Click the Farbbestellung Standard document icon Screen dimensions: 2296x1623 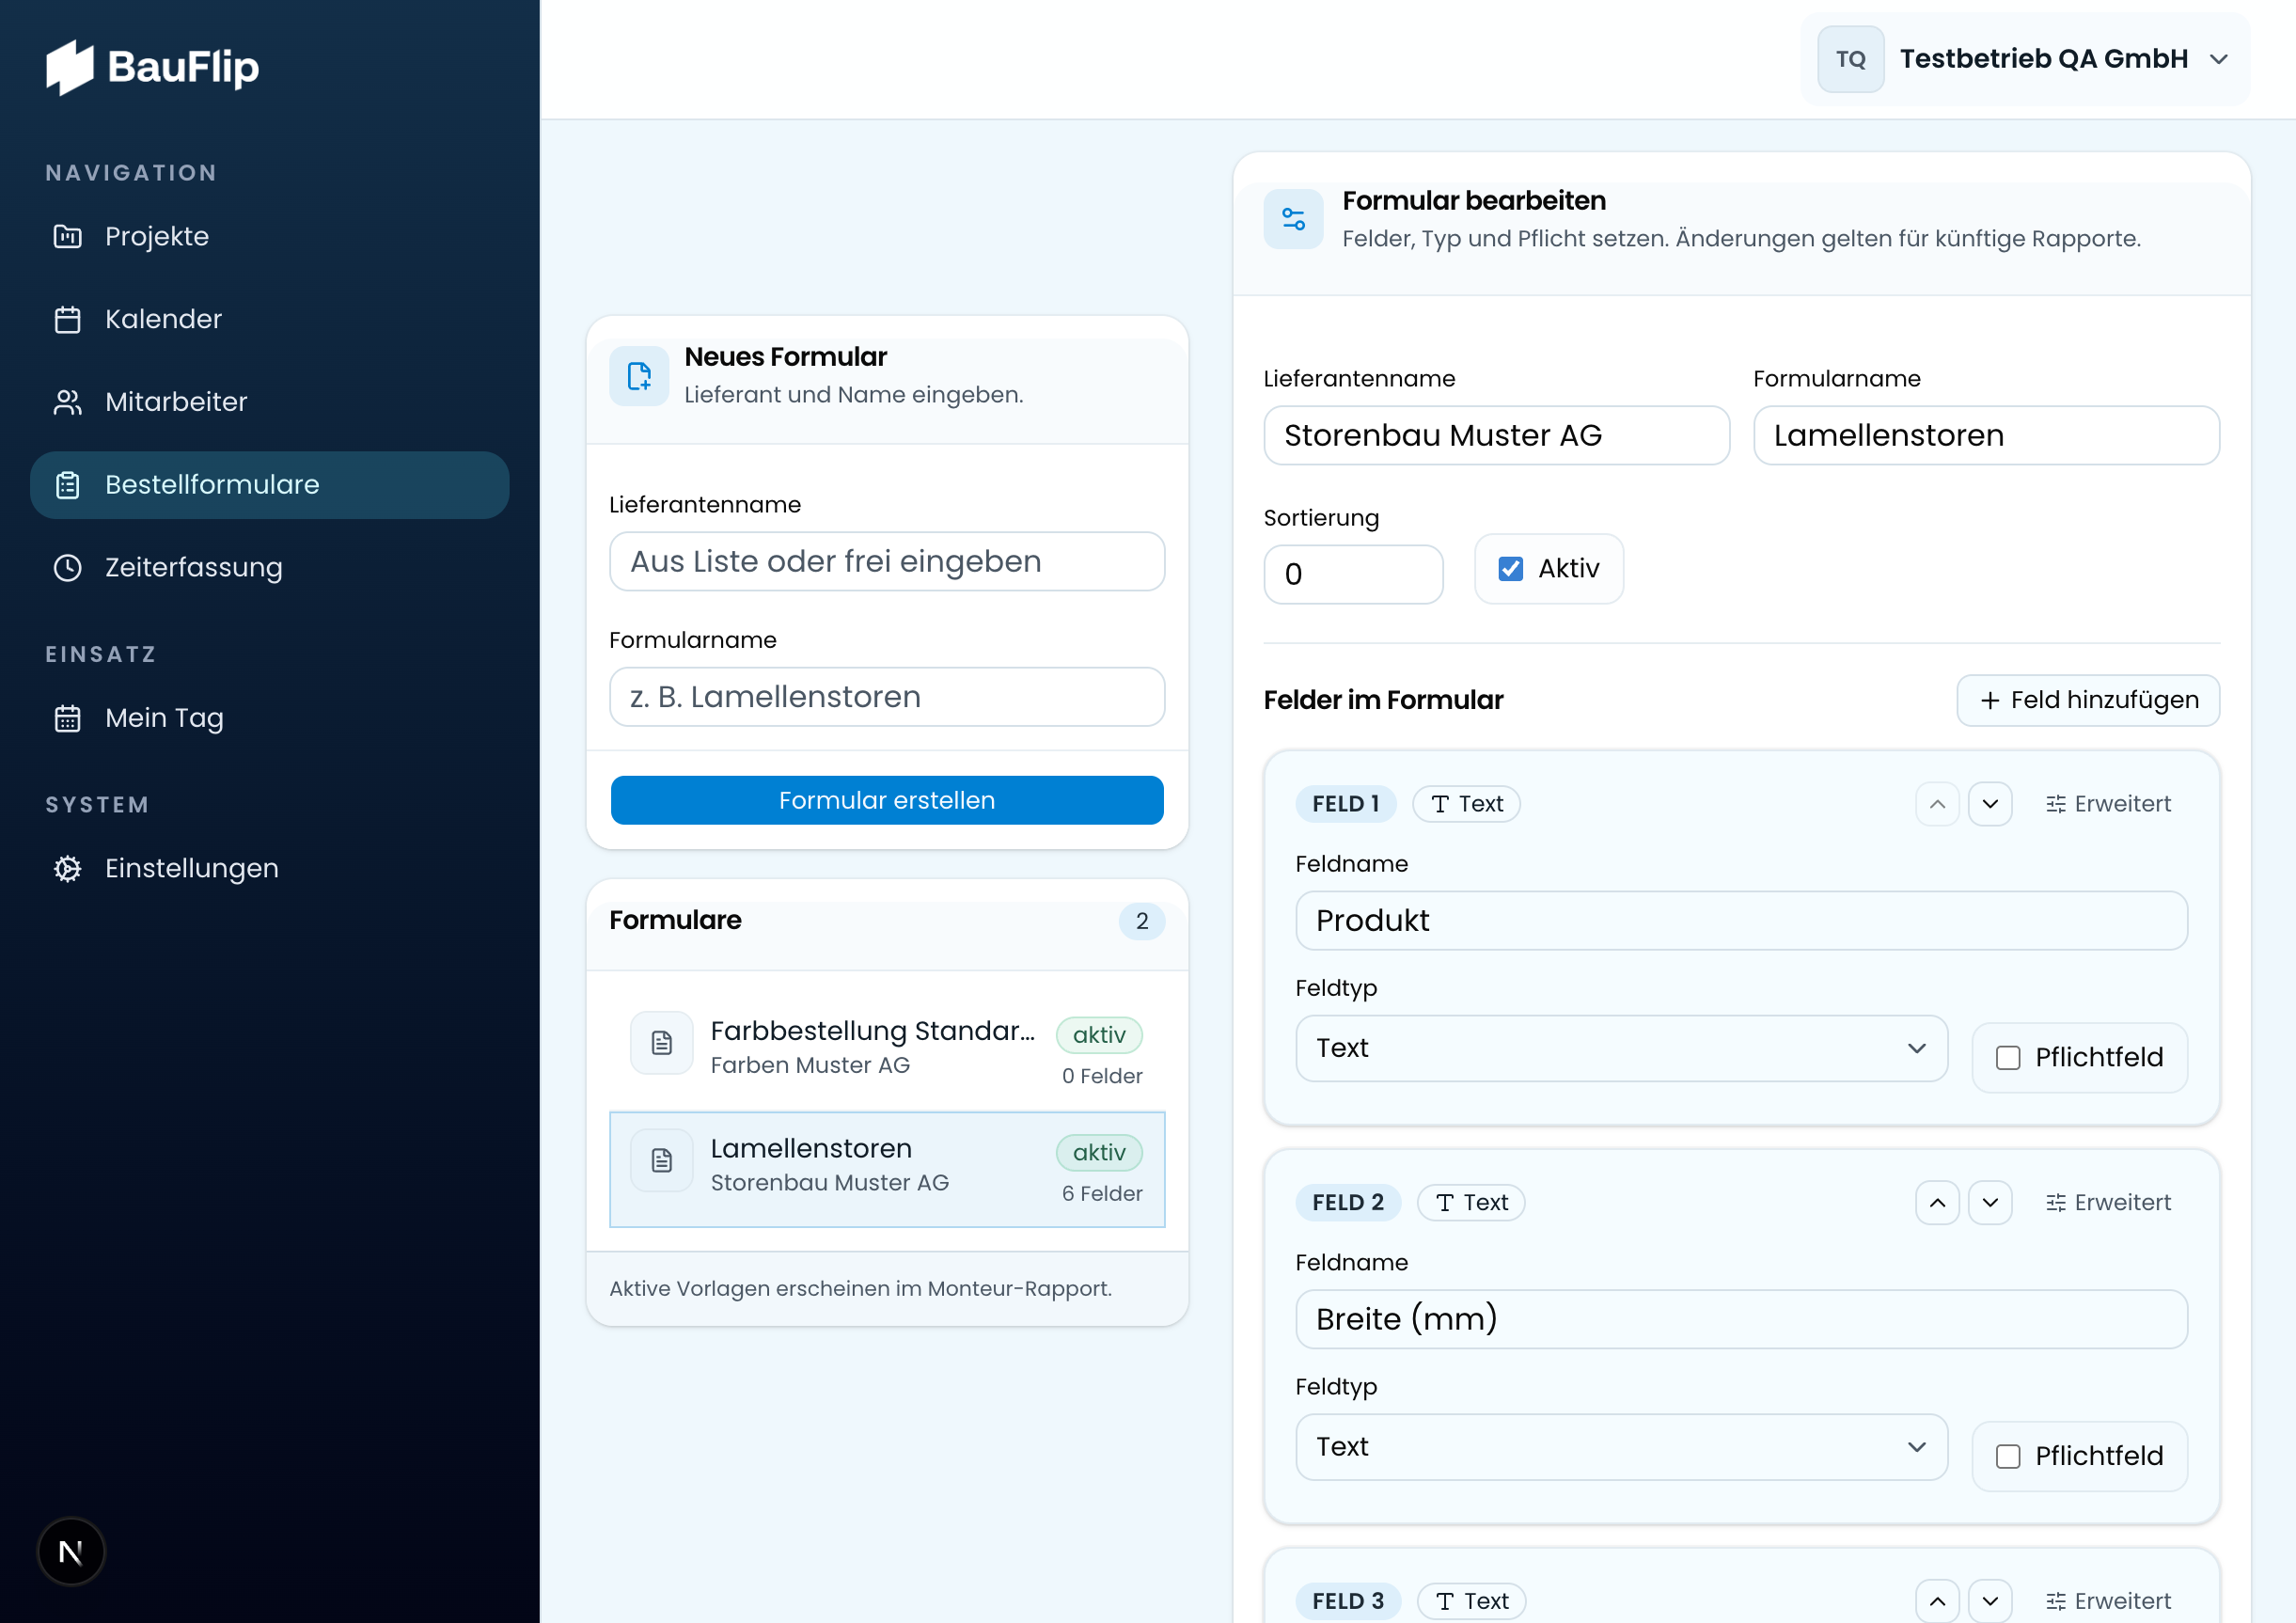661,1043
